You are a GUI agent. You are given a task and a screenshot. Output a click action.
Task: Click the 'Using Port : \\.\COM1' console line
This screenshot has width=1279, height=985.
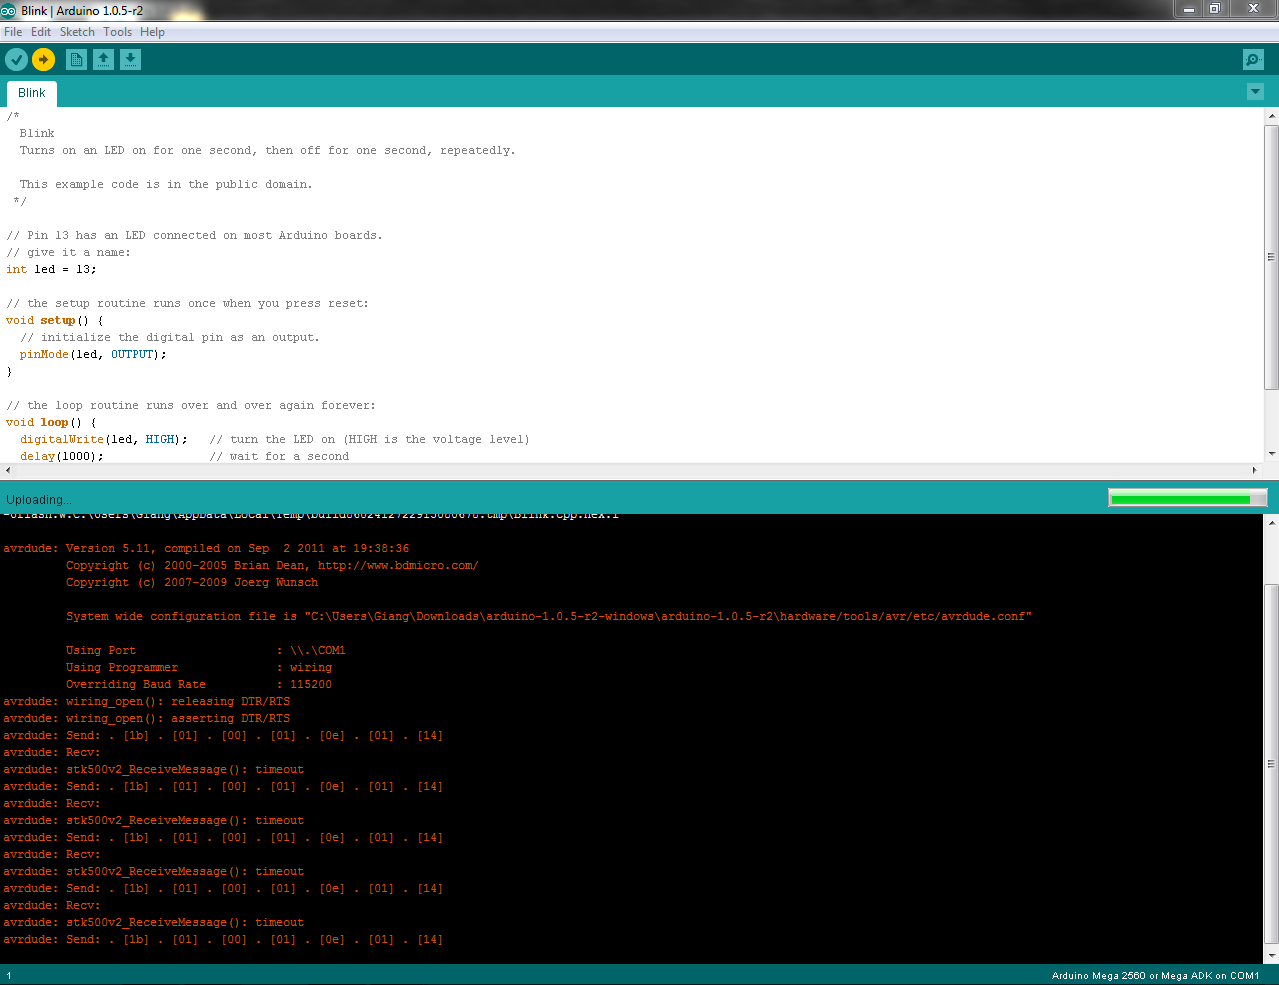click(206, 650)
